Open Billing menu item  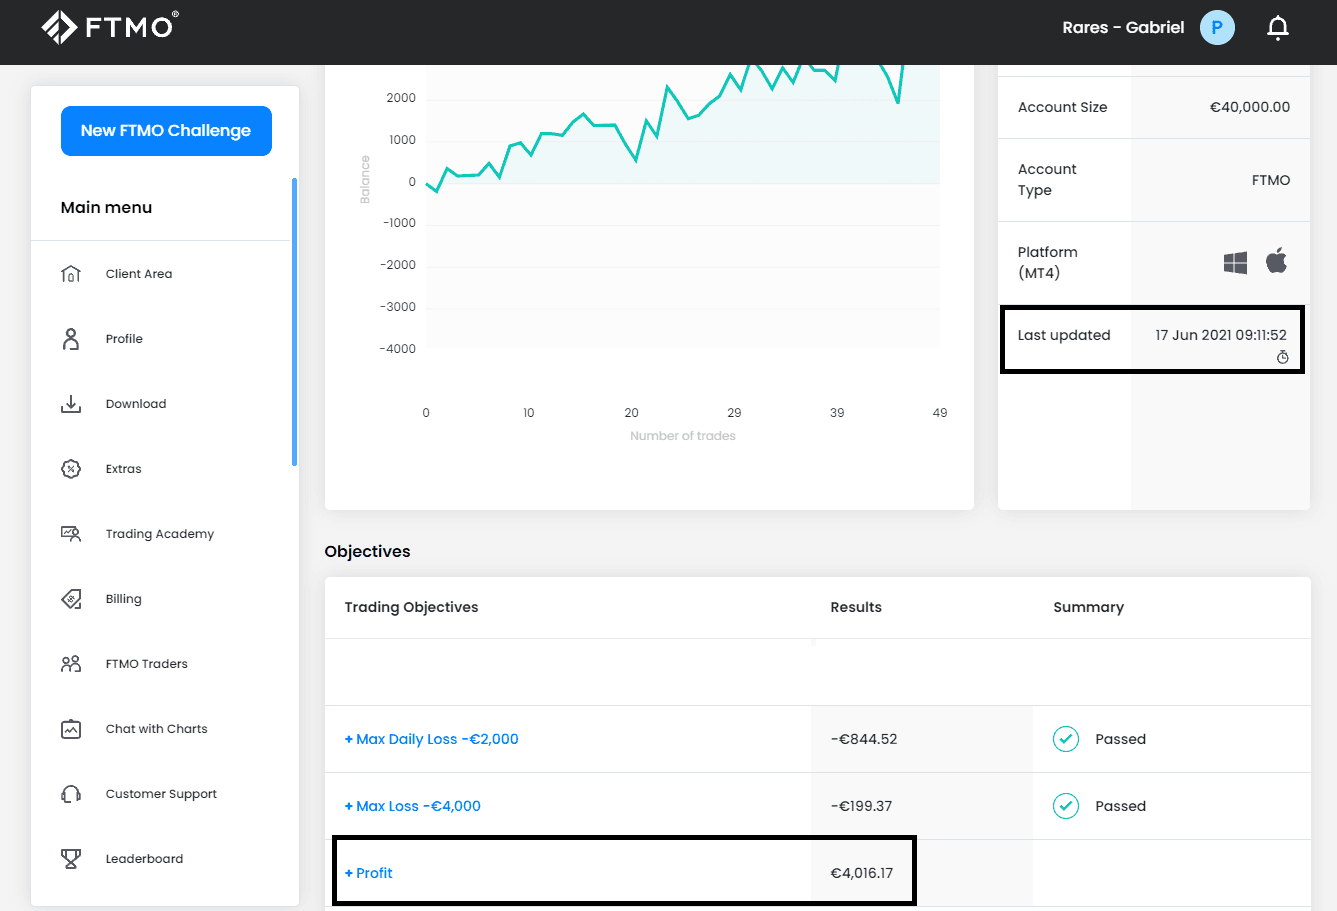click(x=124, y=599)
